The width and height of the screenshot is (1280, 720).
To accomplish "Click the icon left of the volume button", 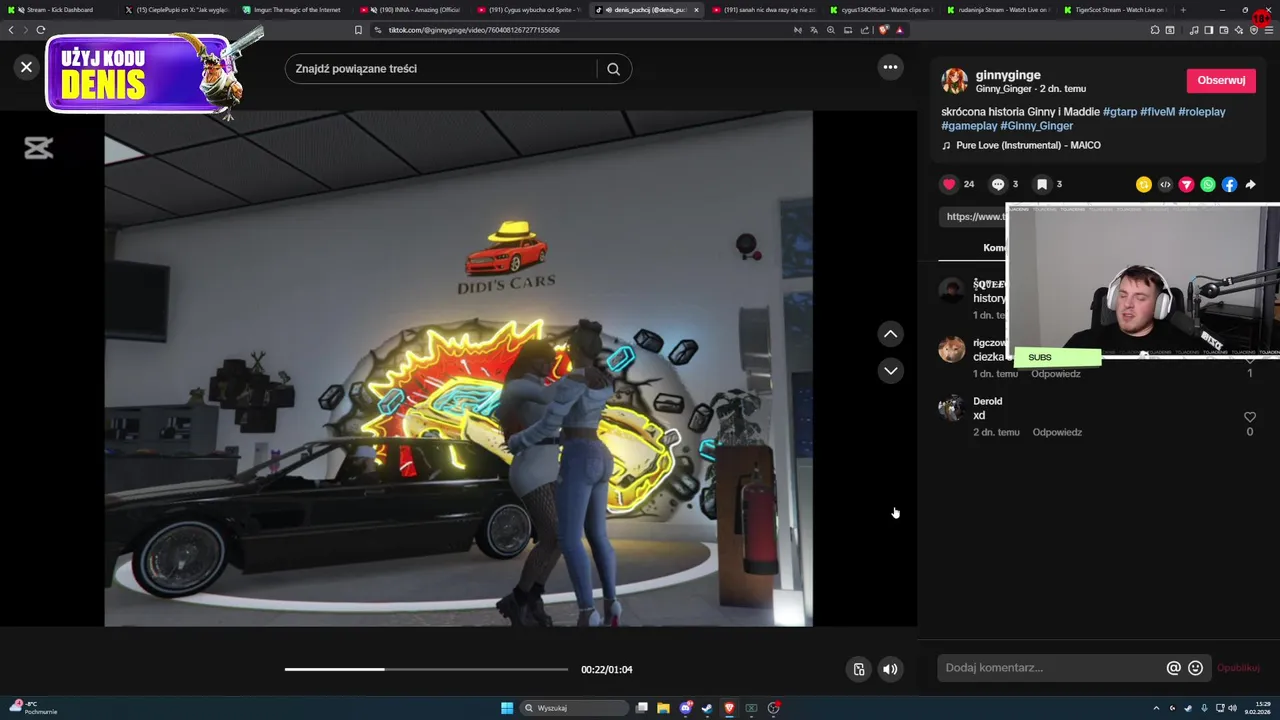I will point(858,669).
